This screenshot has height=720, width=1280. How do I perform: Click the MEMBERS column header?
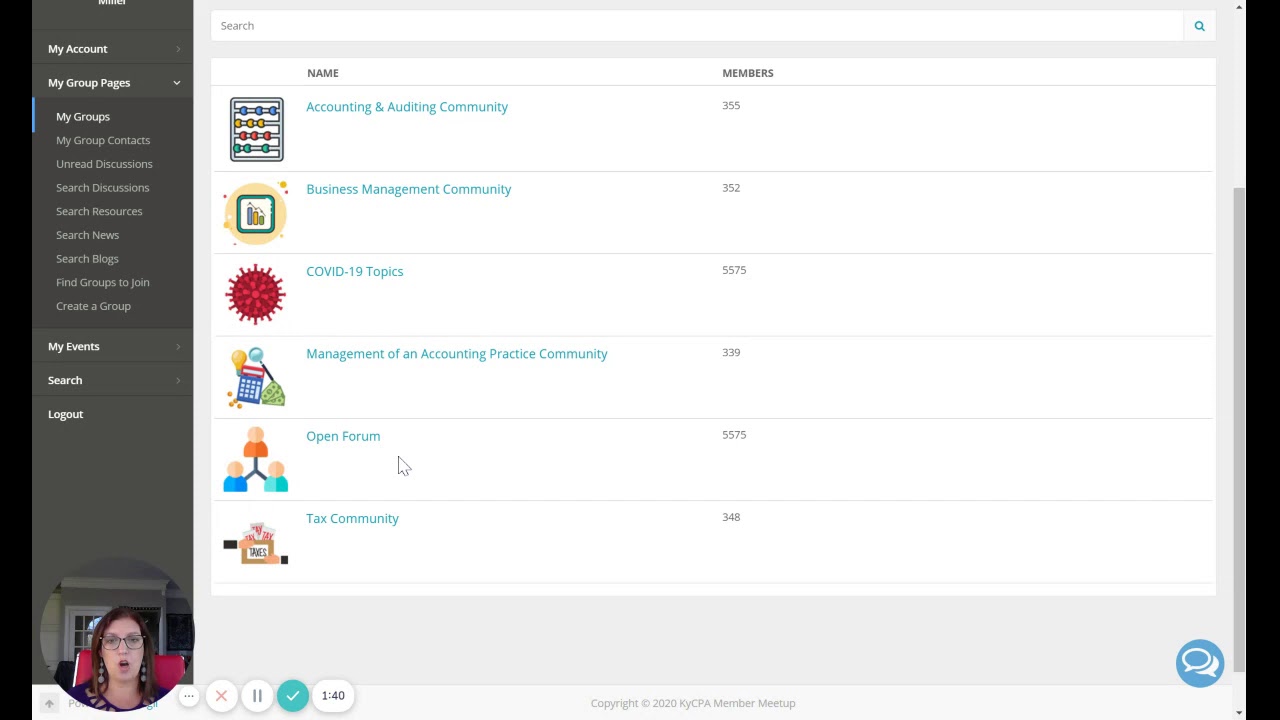point(748,73)
